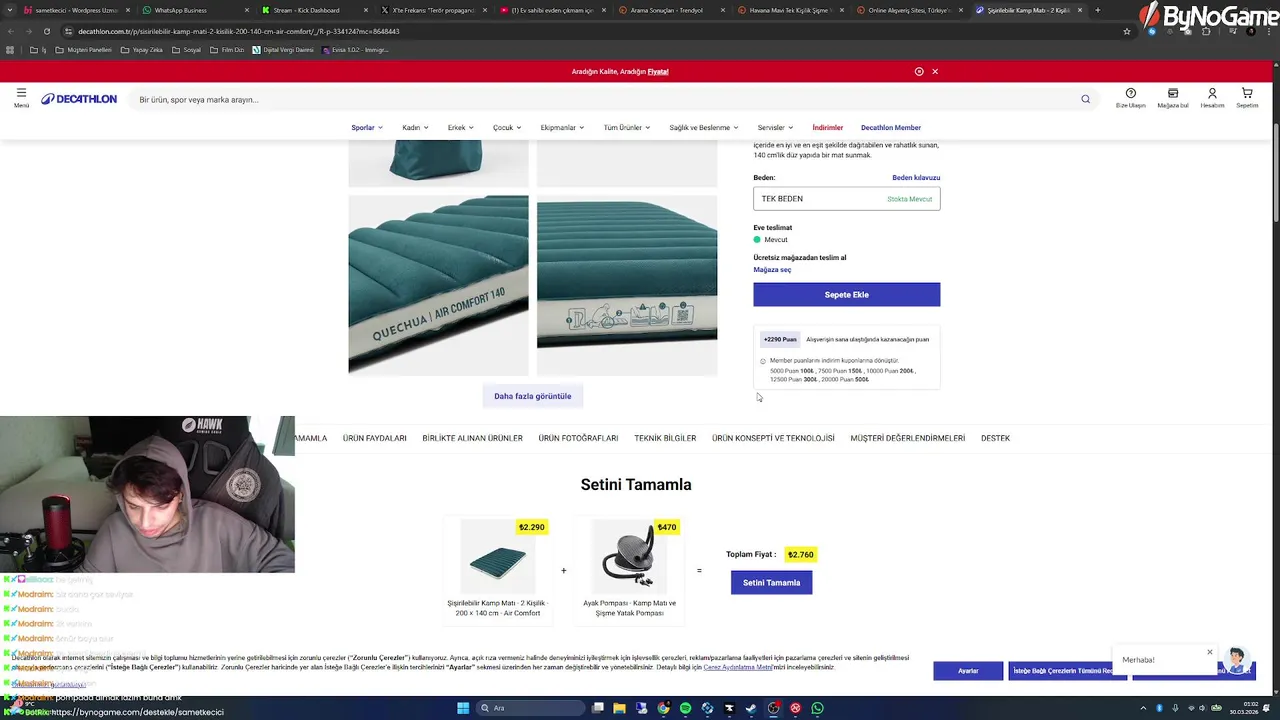Reject optional cookies button
This screenshot has width=1280, height=720.
coord(1067,671)
